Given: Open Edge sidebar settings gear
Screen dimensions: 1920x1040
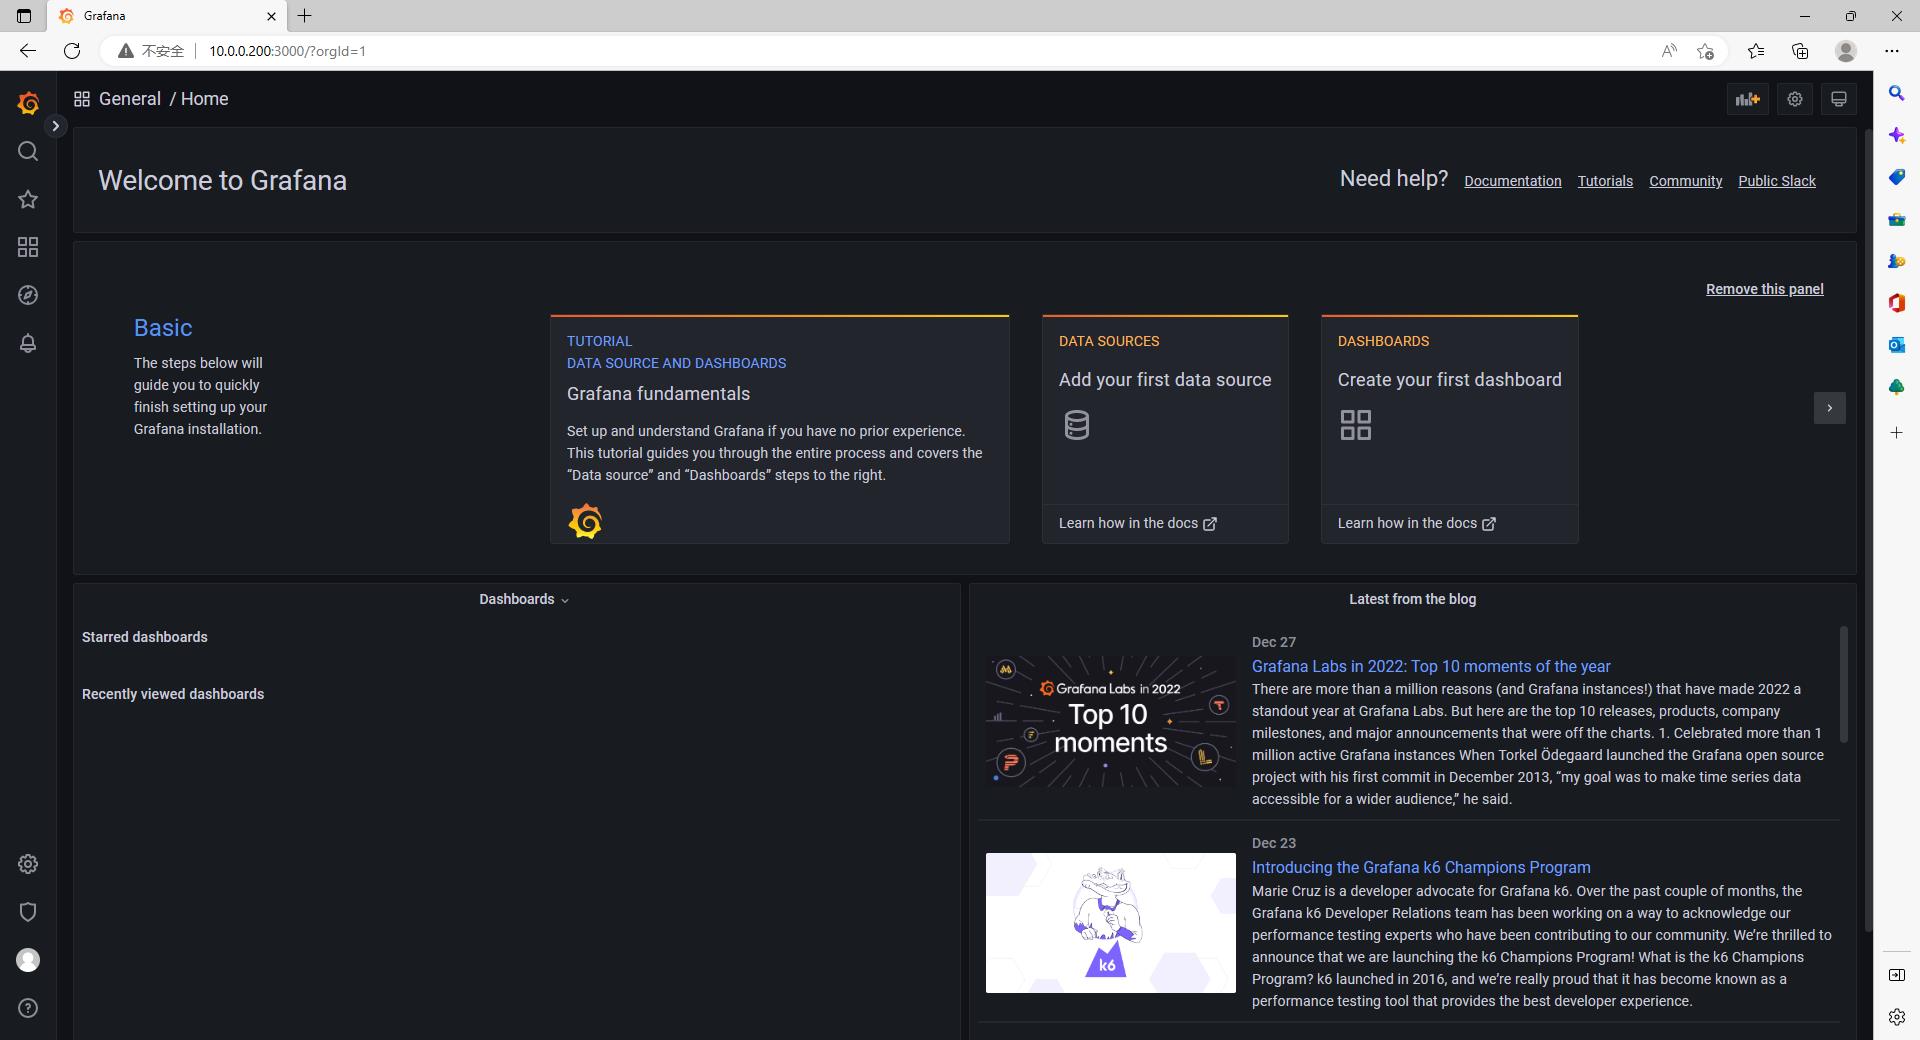Looking at the screenshot, I should pyautogui.click(x=1896, y=1017).
